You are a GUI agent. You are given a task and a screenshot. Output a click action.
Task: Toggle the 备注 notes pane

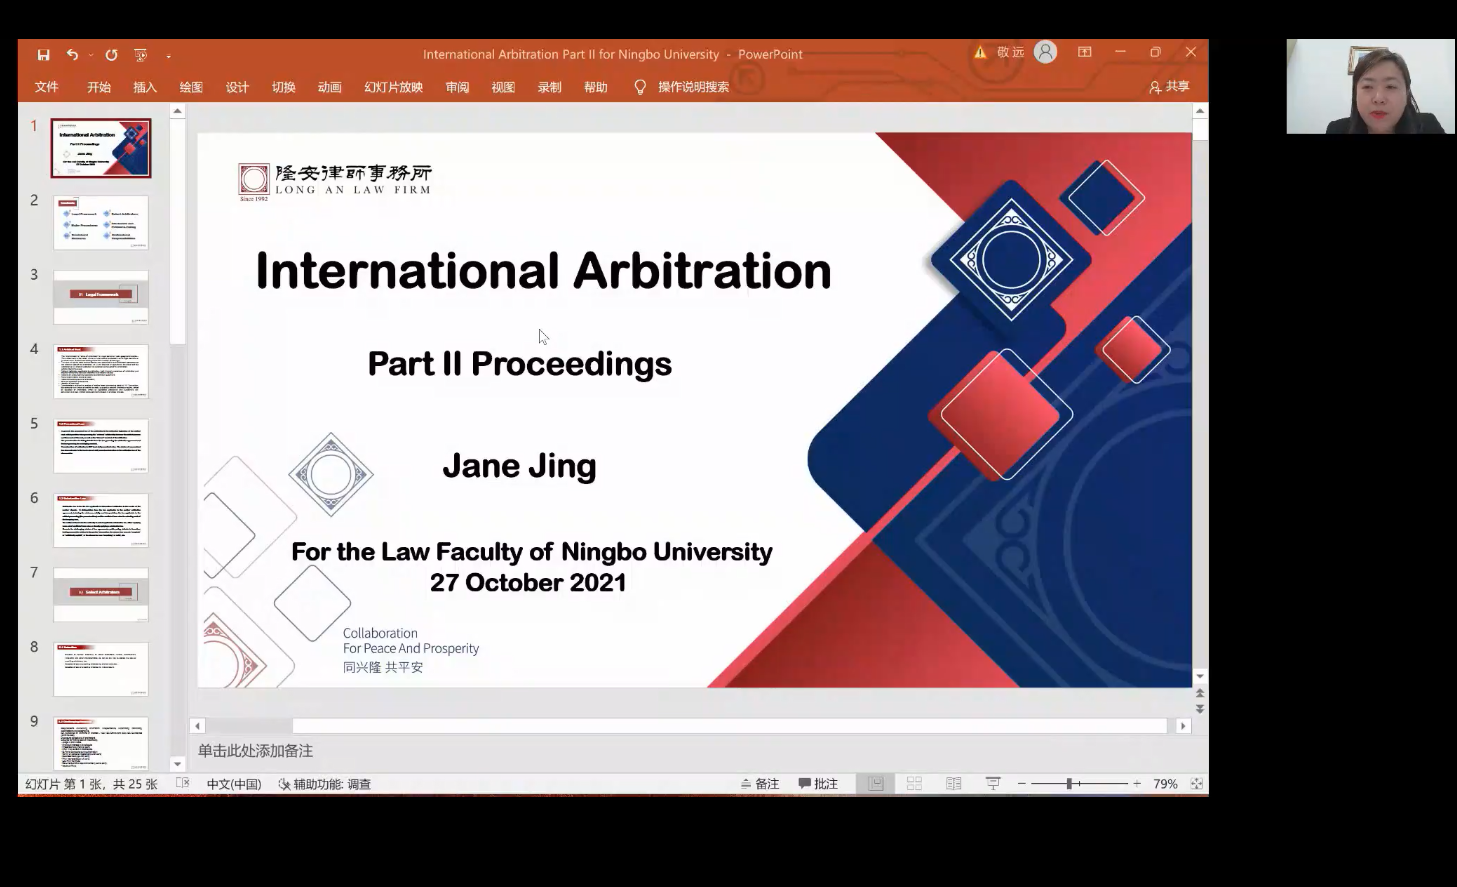pos(760,784)
